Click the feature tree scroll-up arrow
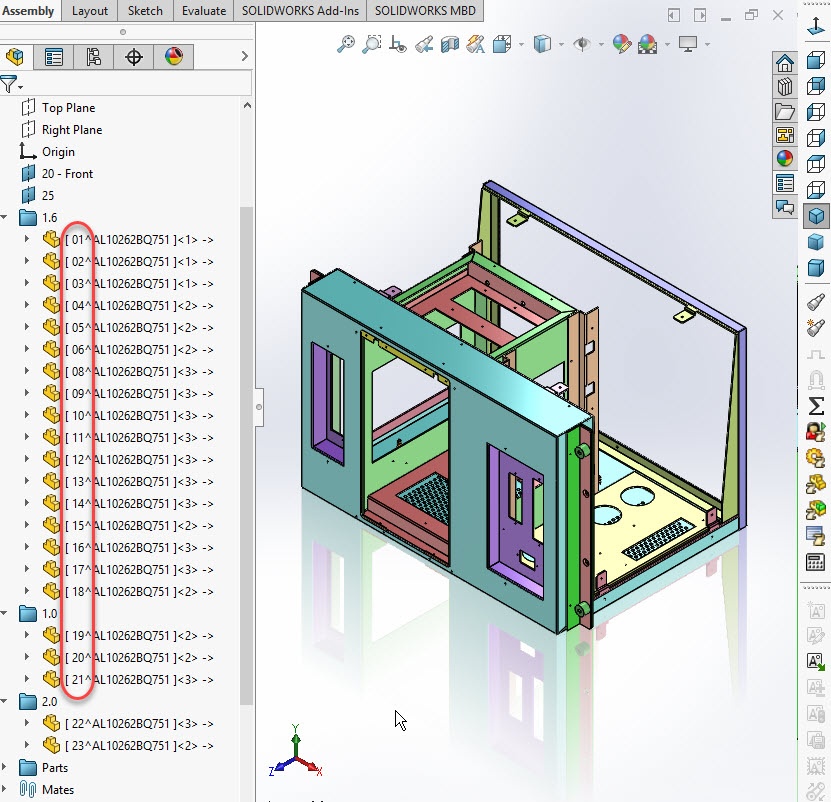831x802 pixels. click(x=247, y=105)
